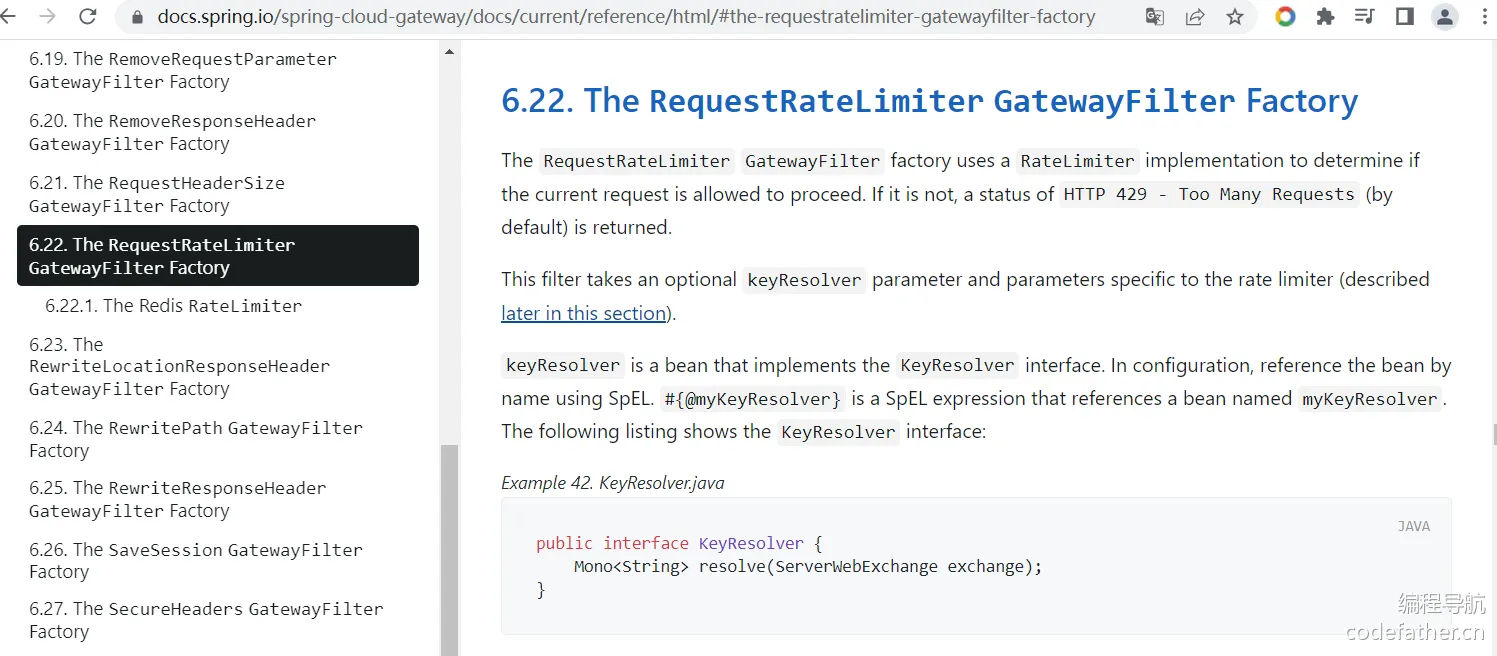1497x656 pixels.
Task: Open 6.19 RemoveRequestParameter GatewayFilter Factory
Action: tap(183, 71)
